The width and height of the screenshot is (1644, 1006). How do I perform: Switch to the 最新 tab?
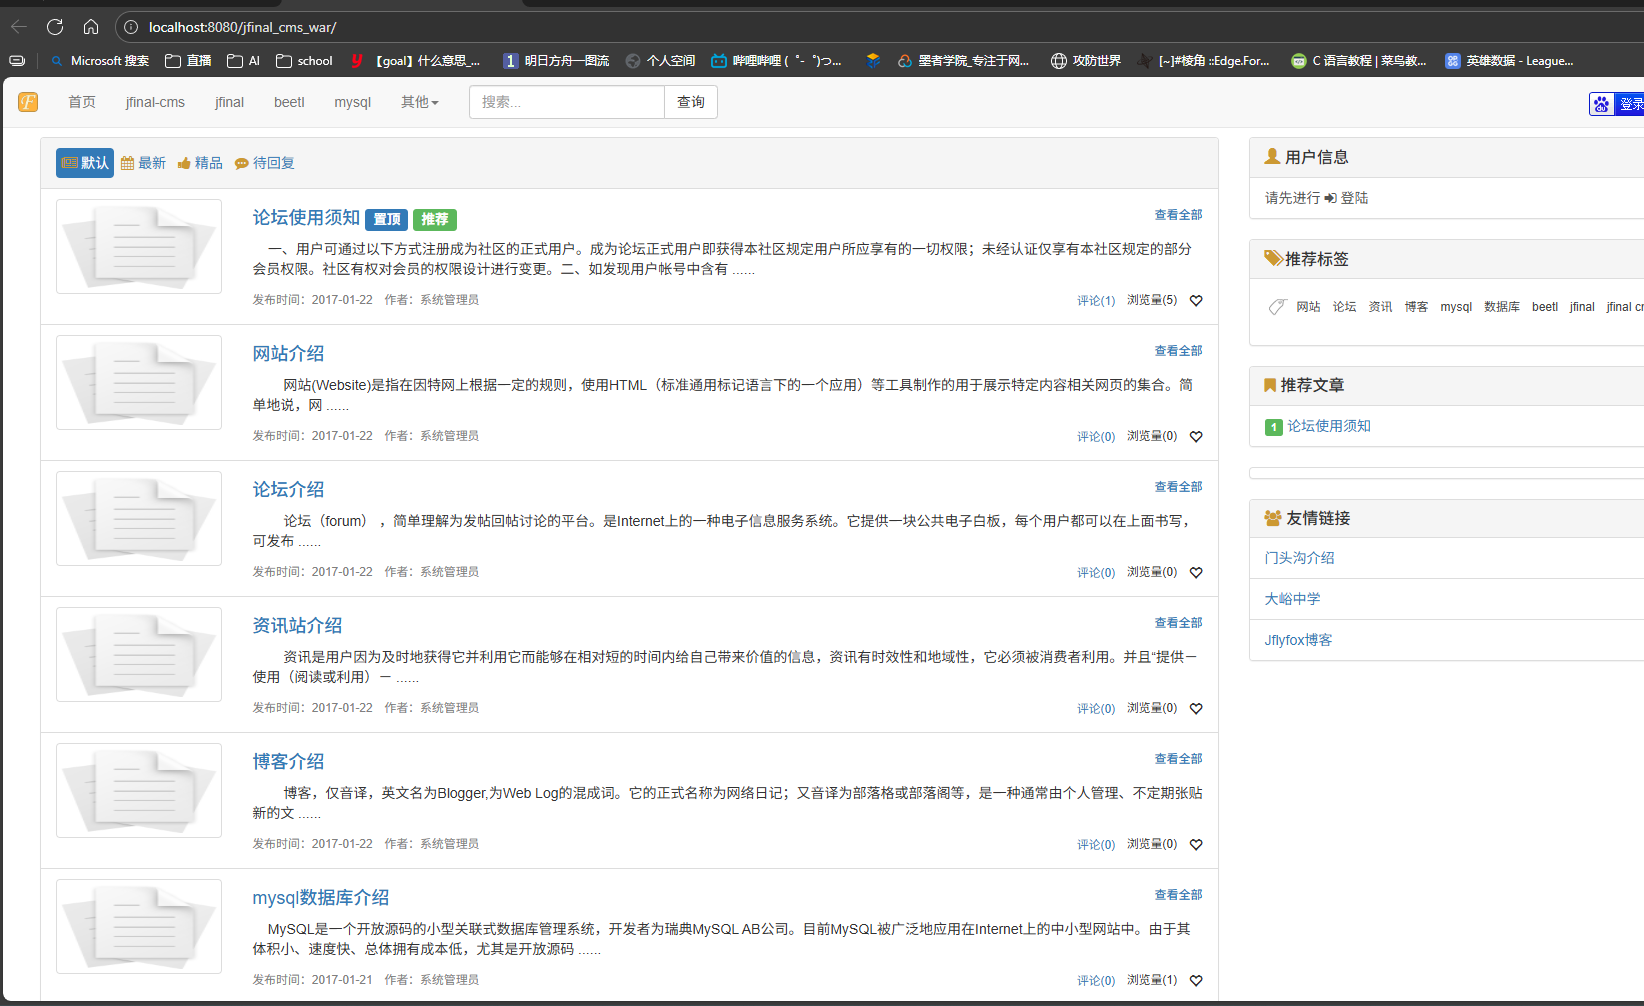[143, 163]
